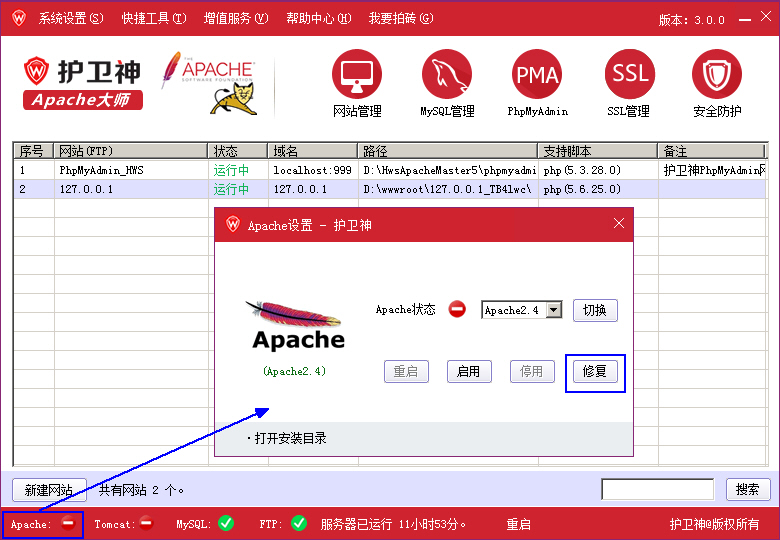The width and height of the screenshot is (780, 540).
Task: Click the red stop icon beside Apache状态
Action: [x=457, y=309]
